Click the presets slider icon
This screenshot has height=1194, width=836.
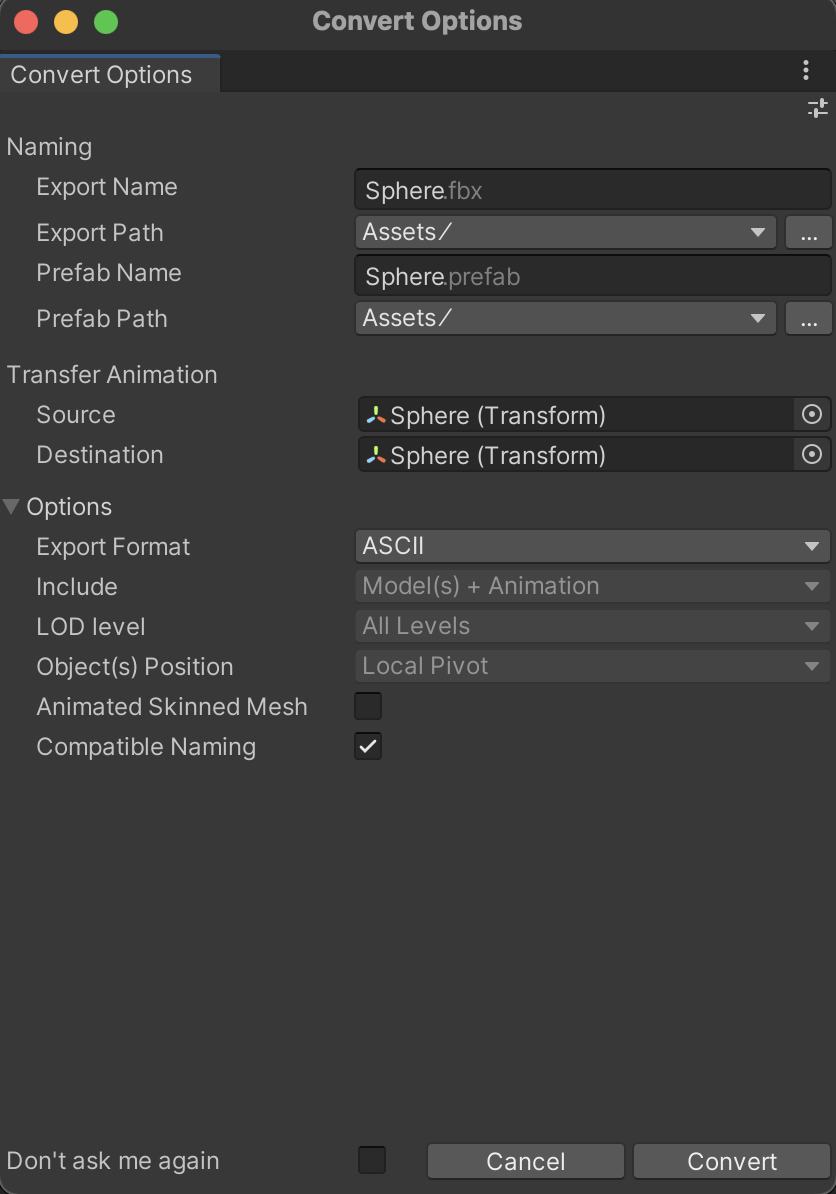tap(818, 108)
